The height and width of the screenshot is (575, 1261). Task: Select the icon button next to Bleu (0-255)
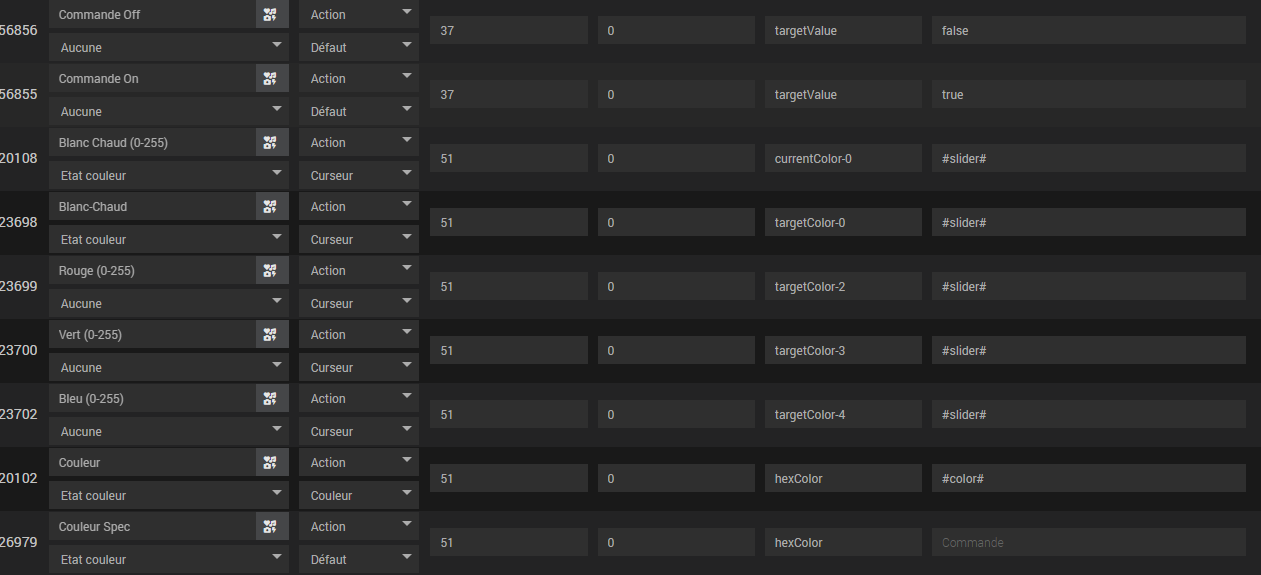272,399
